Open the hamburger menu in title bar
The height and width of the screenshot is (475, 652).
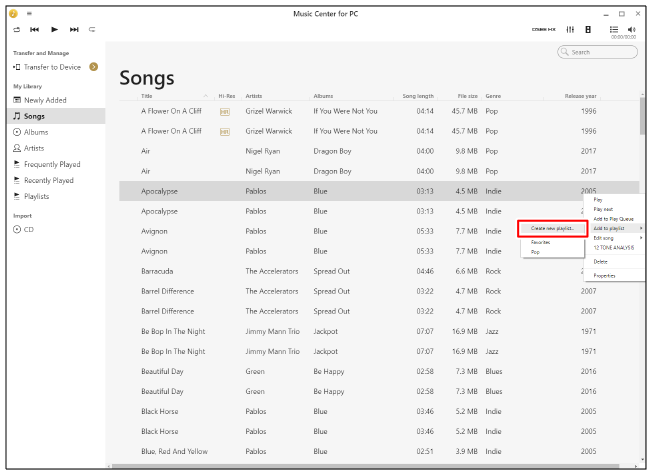[x=28, y=13]
